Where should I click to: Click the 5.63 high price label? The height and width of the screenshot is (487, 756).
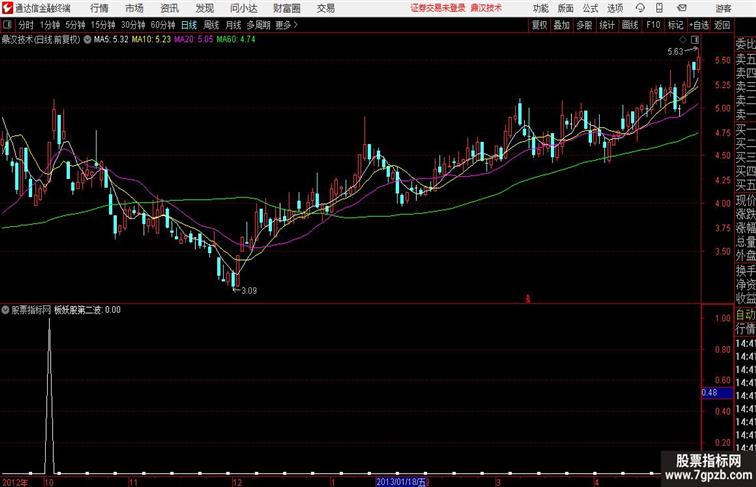pos(675,52)
